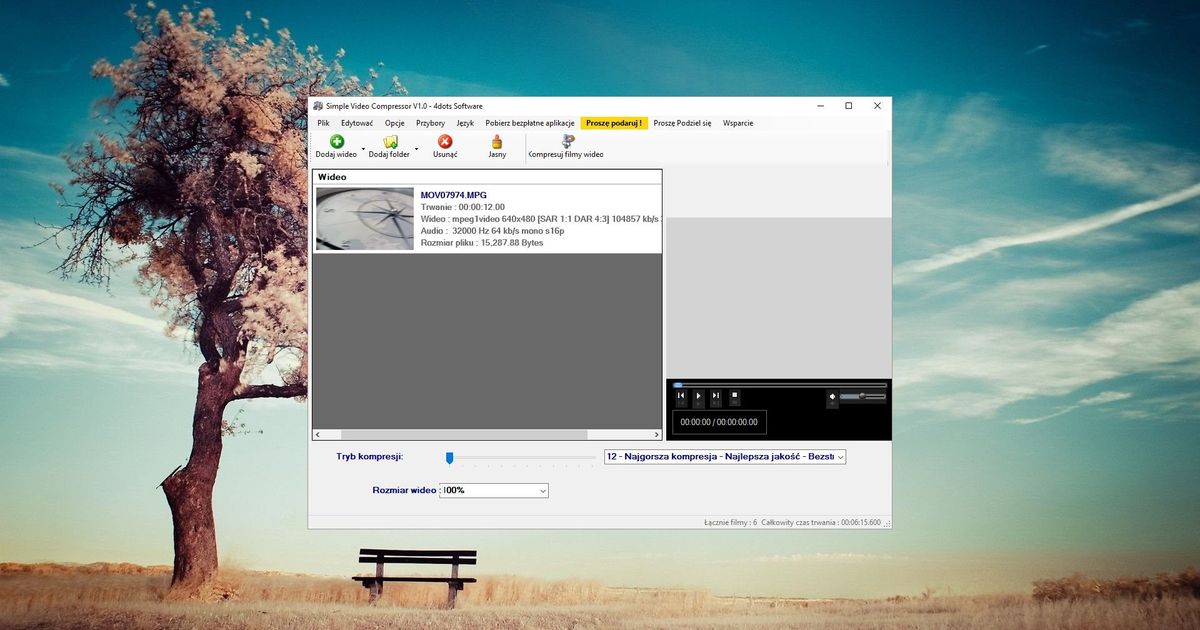1200x630 pixels.
Task: Open the Plik menu
Action: (323, 123)
